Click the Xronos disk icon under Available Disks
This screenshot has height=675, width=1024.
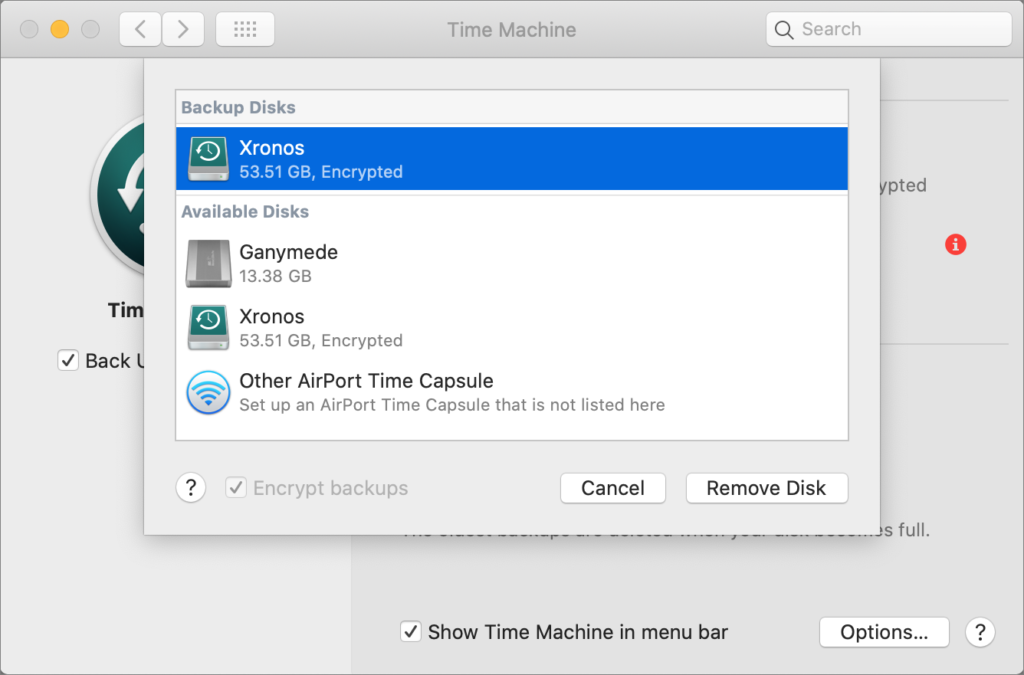(208, 328)
